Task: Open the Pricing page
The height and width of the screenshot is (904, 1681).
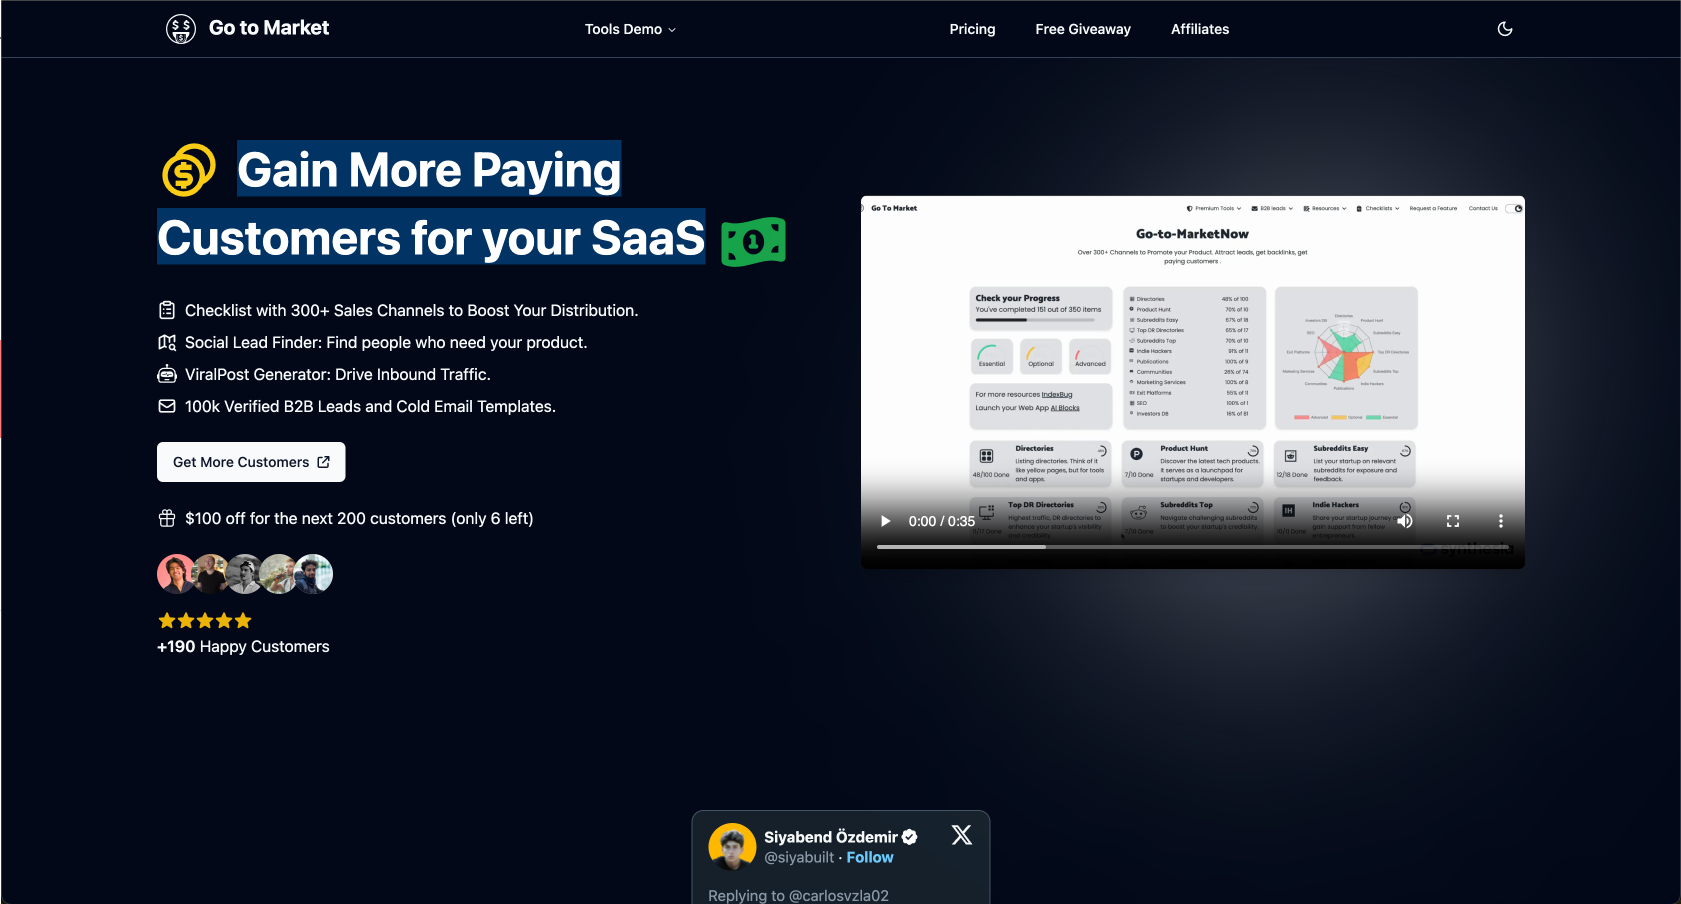Action: pyautogui.click(x=972, y=29)
